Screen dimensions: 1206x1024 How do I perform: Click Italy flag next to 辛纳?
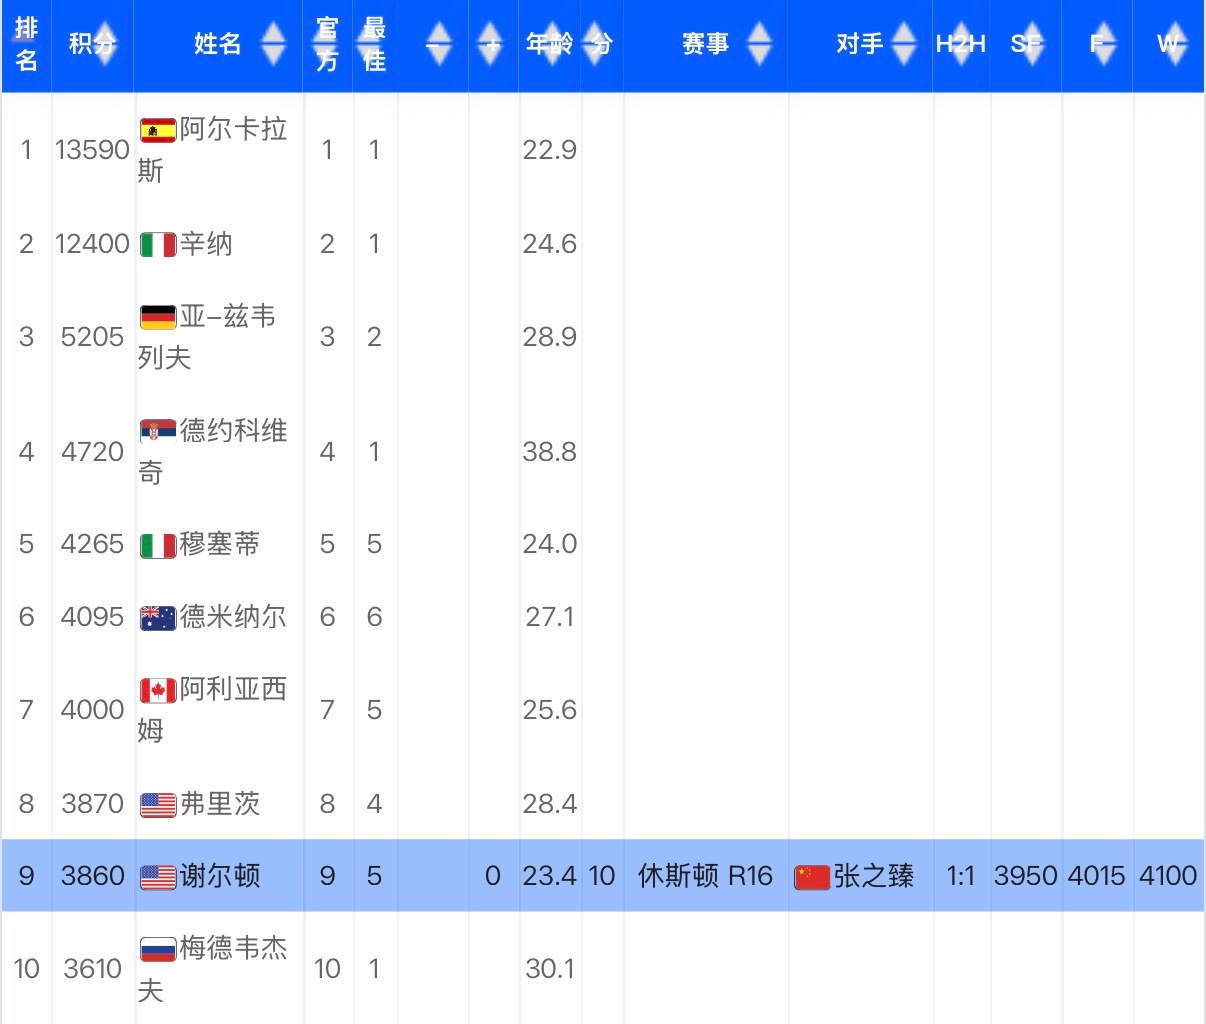click(158, 244)
